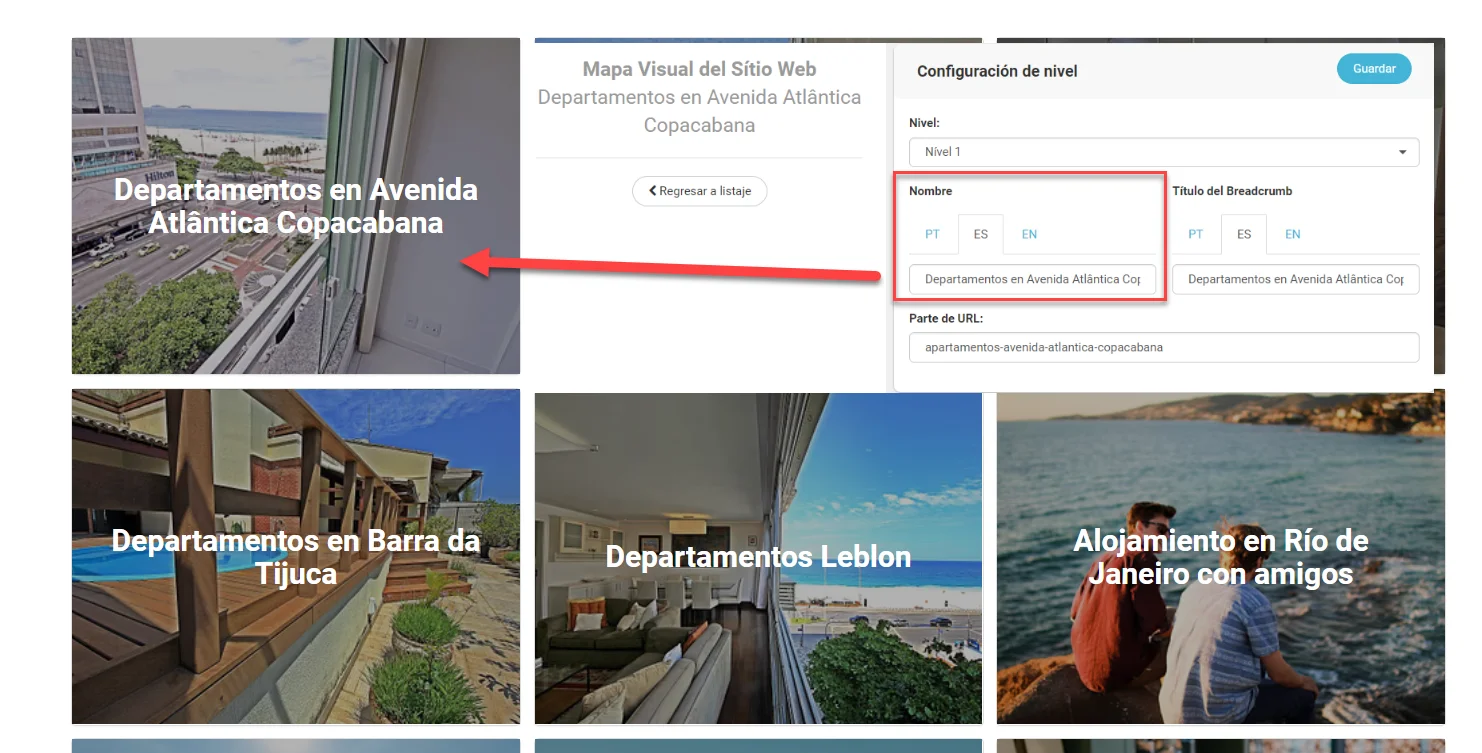Select ES tab under Título del Breadcrumb
The image size is (1482, 753).
[1243, 234]
